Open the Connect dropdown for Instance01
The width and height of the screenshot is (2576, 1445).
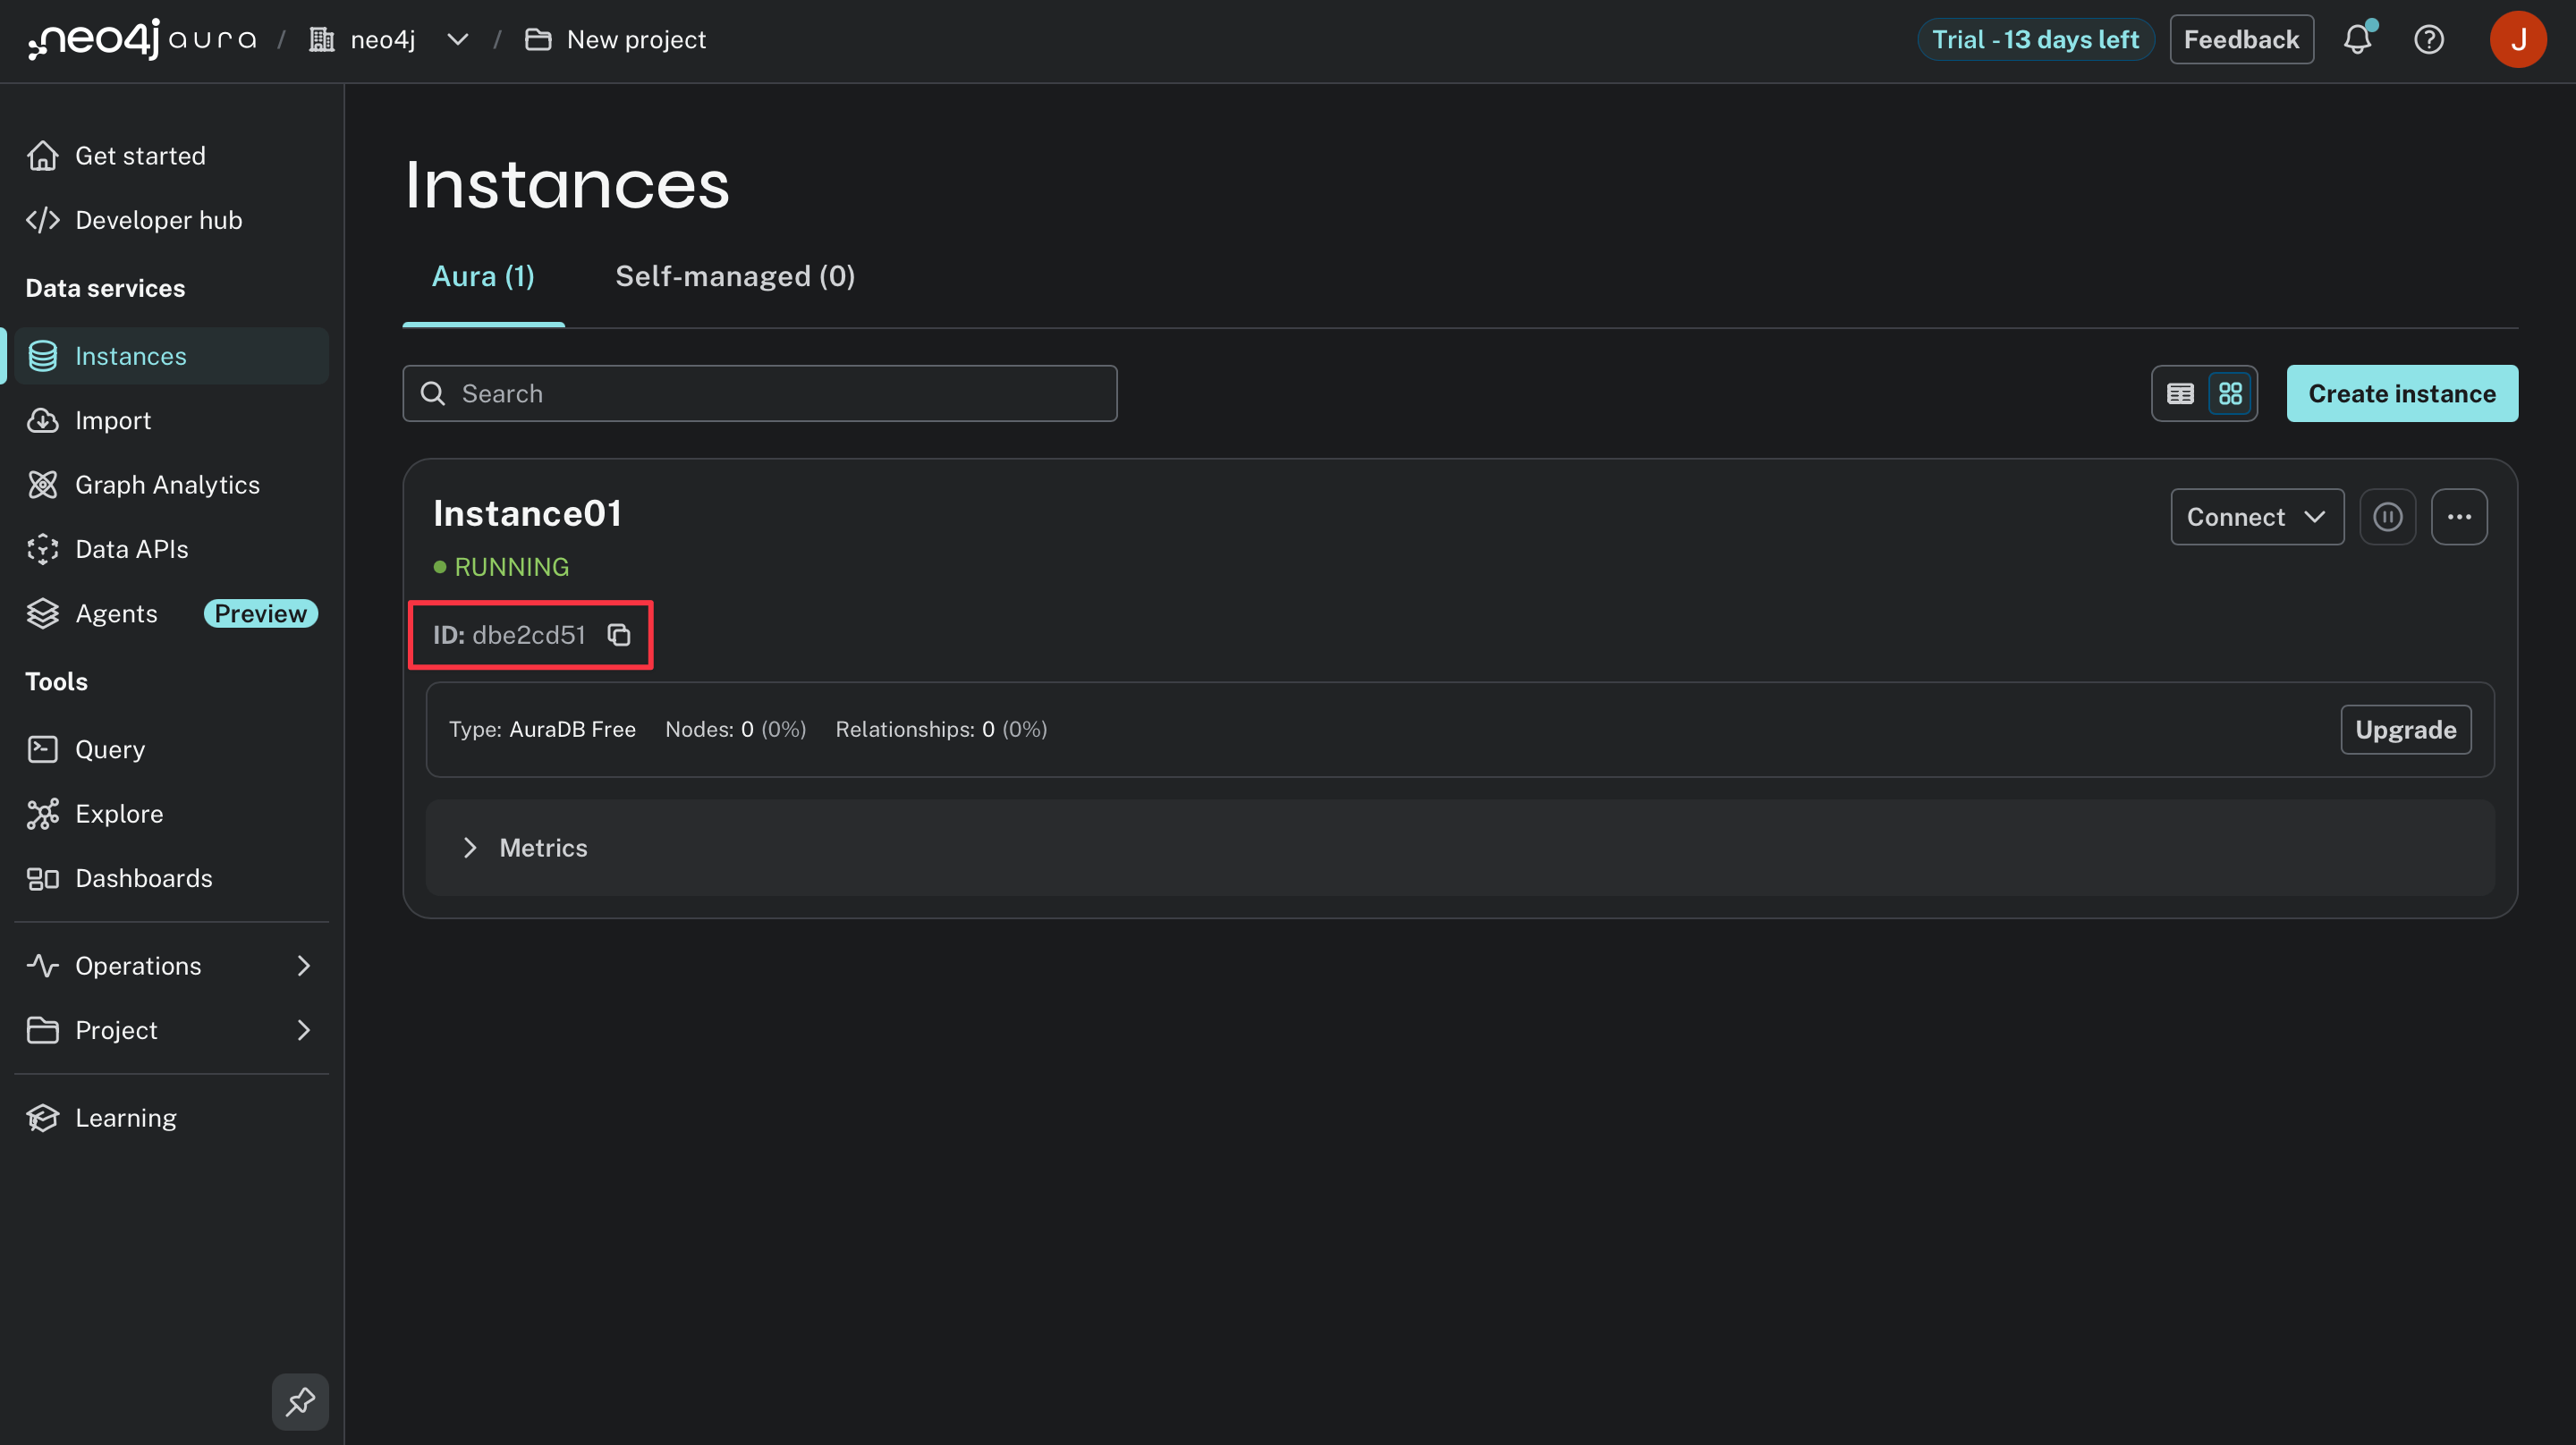click(x=2256, y=516)
